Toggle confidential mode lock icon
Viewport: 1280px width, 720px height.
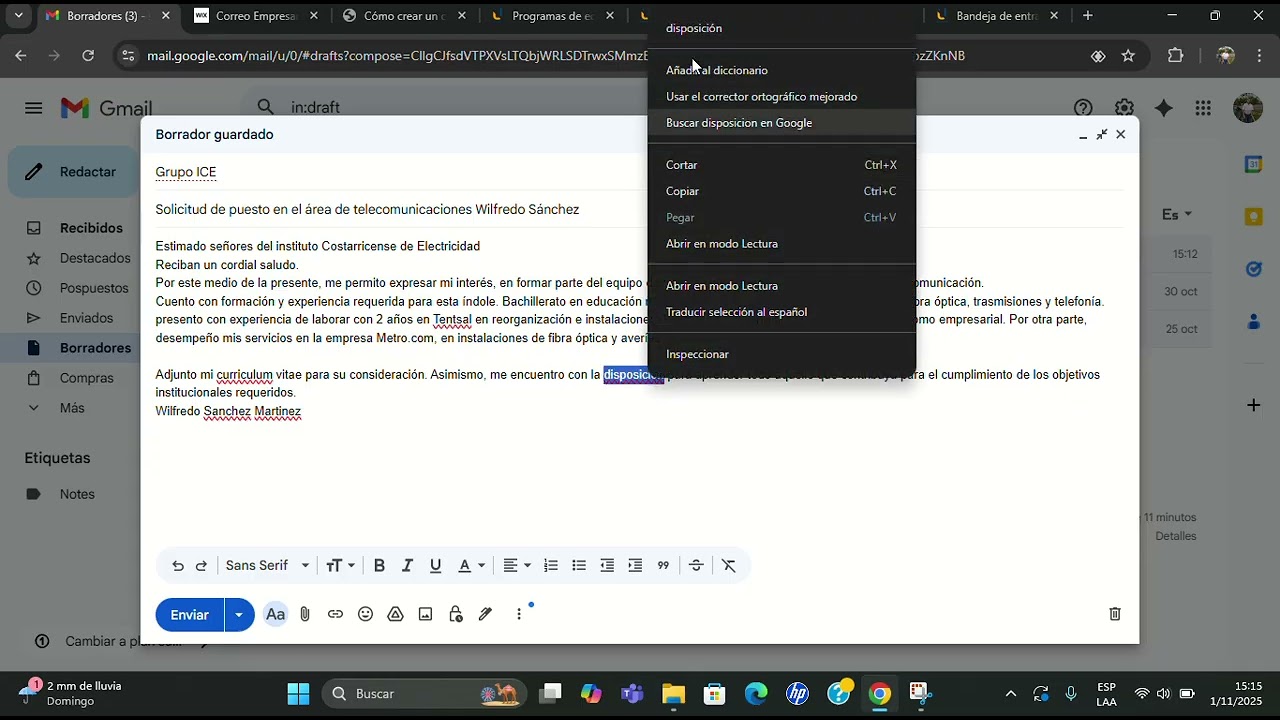pos(455,614)
